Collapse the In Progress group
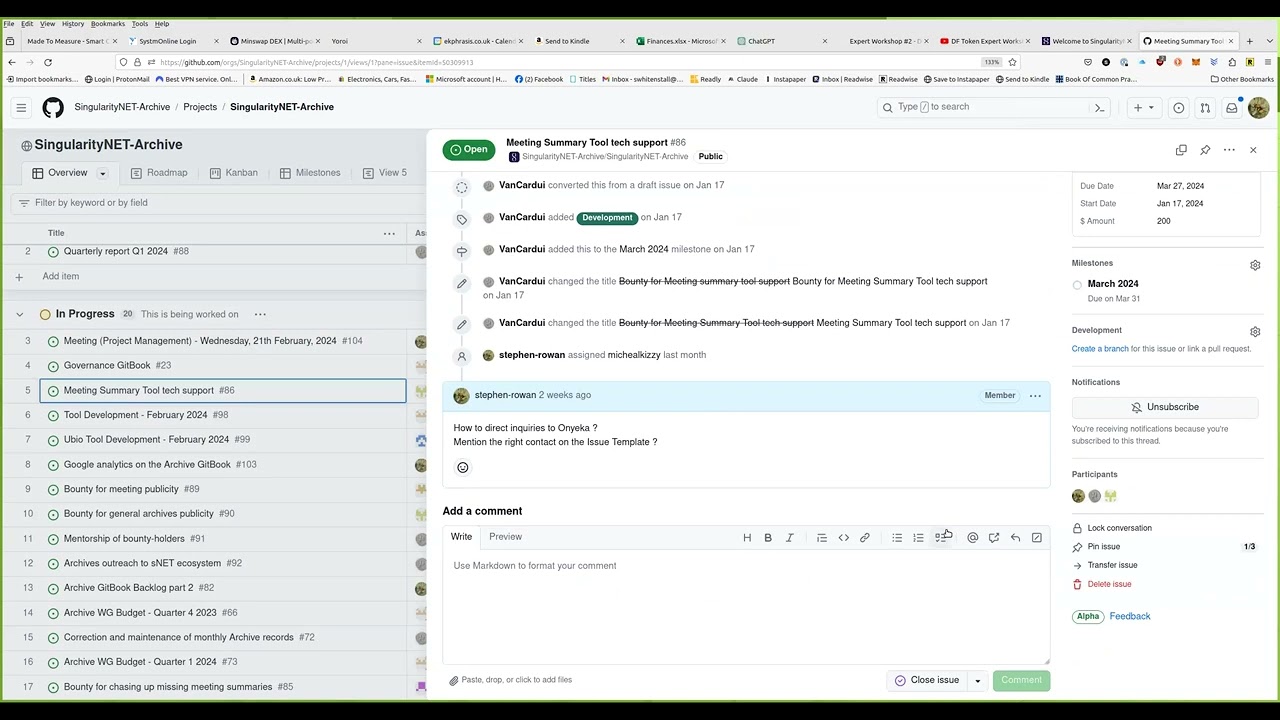Image resolution: width=1280 pixels, height=720 pixels. (x=19, y=314)
